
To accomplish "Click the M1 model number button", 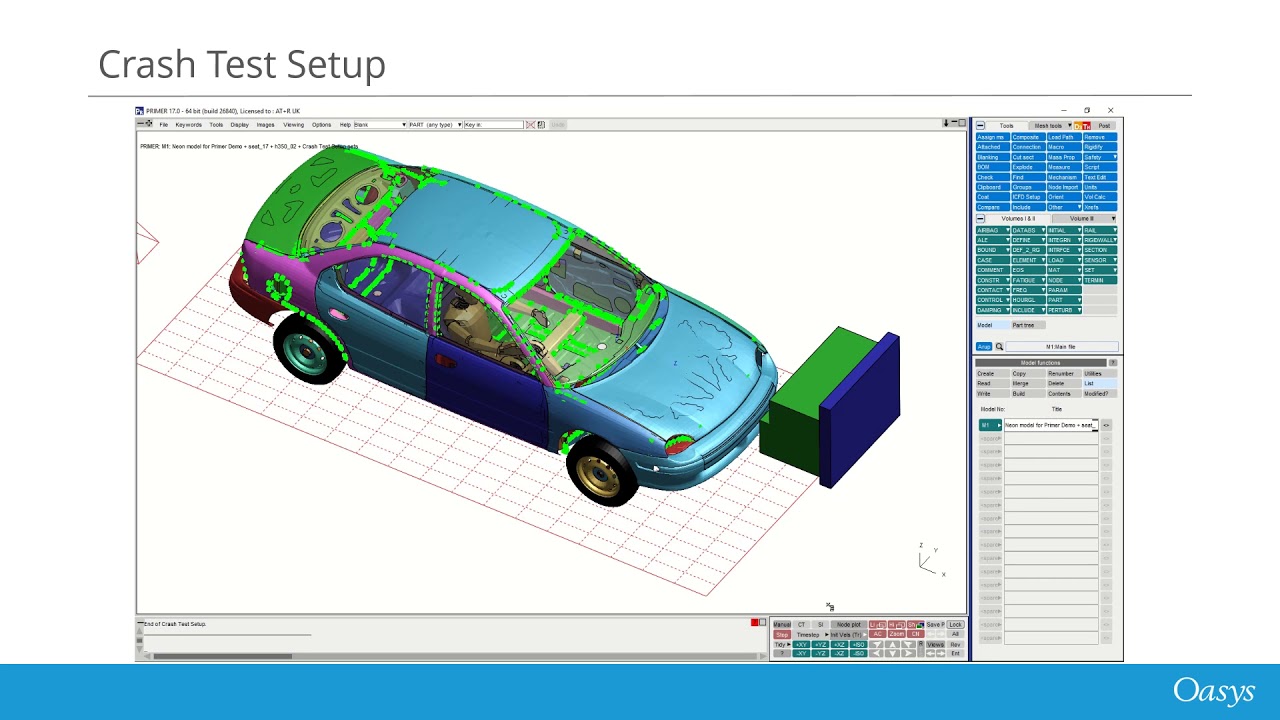I will tap(989, 425).
